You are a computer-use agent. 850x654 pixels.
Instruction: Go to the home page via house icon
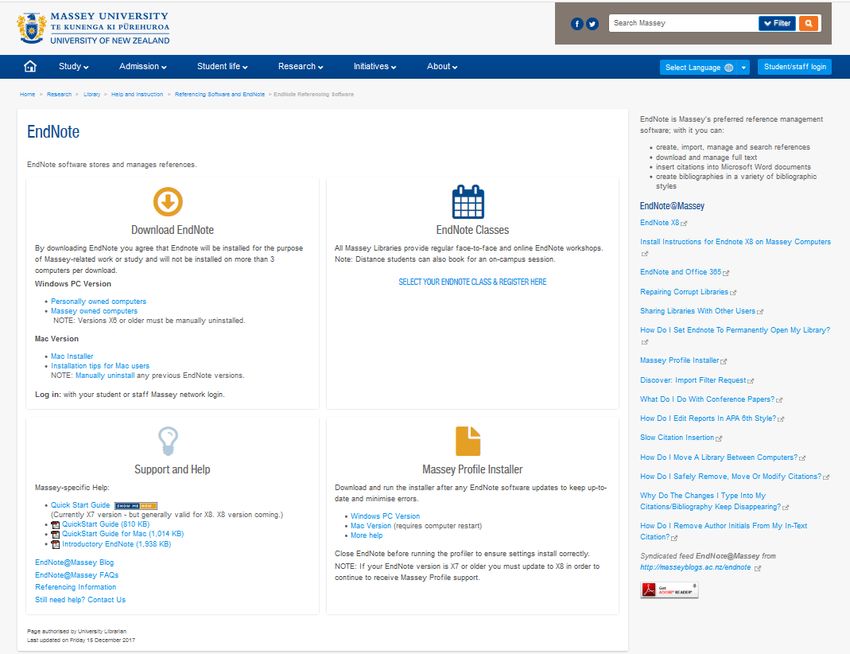30,66
